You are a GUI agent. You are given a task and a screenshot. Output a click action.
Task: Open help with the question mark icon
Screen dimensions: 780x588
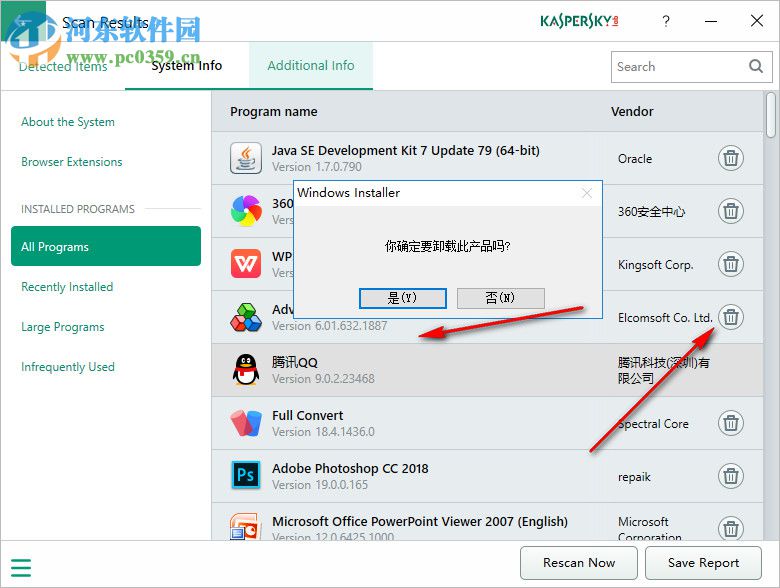[x=666, y=21]
